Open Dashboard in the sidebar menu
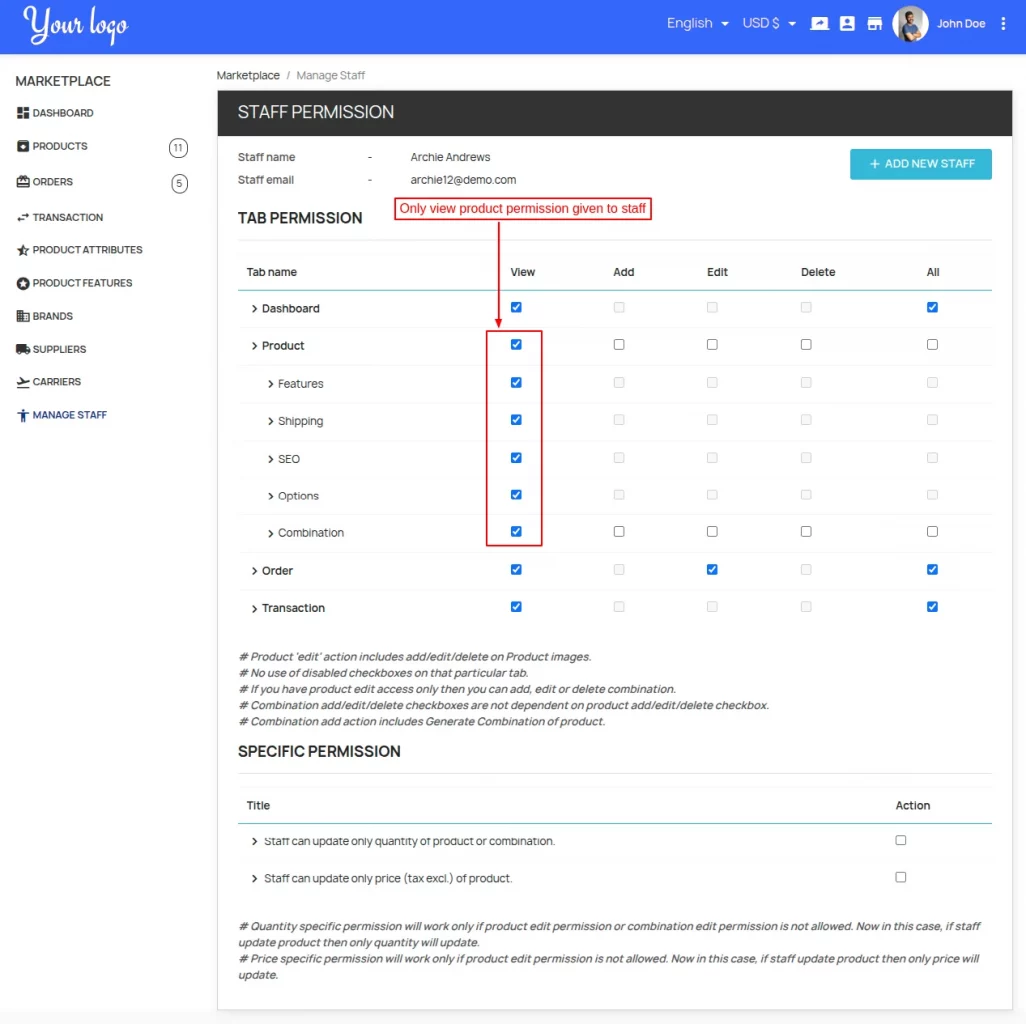 [63, 113]
